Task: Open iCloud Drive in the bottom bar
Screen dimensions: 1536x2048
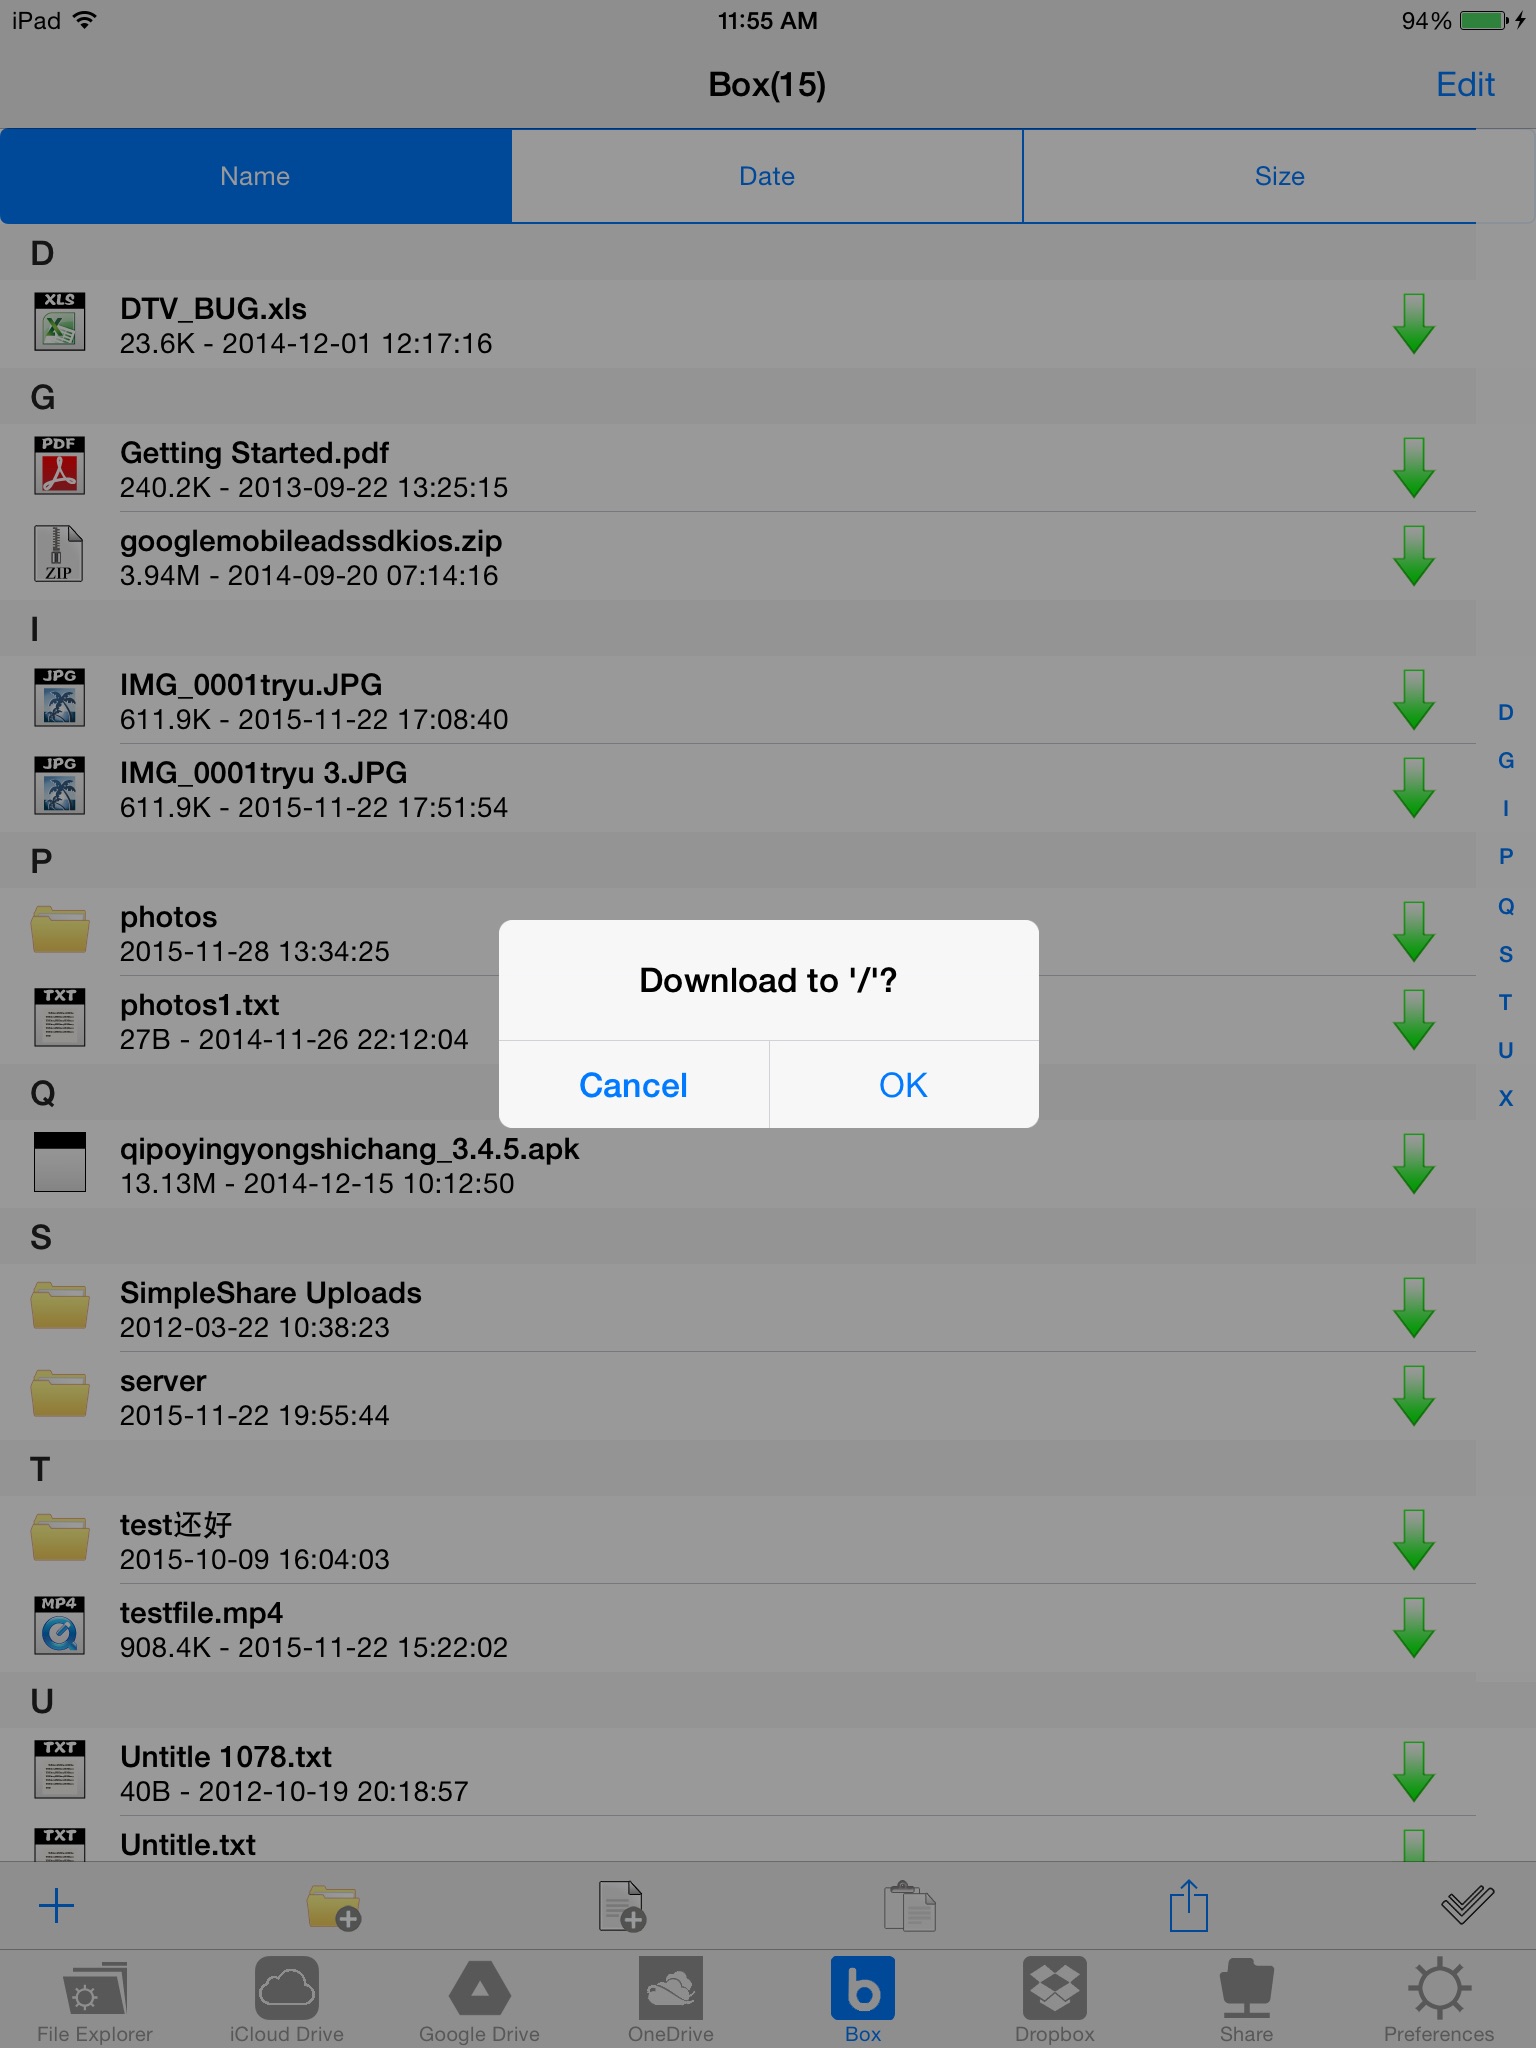Action: click(x=286, y=2000)
